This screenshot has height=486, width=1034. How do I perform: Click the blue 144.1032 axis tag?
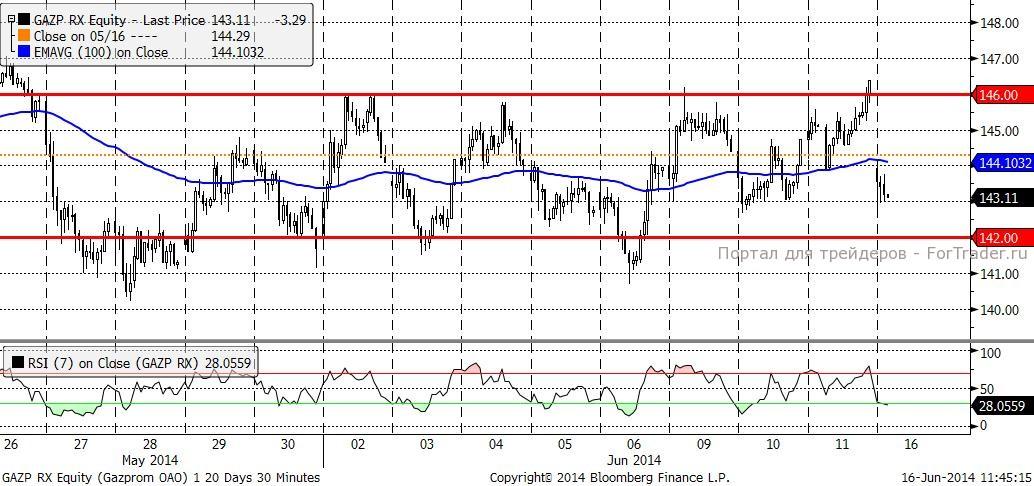pyautogui.click(x=1003, y=162)
